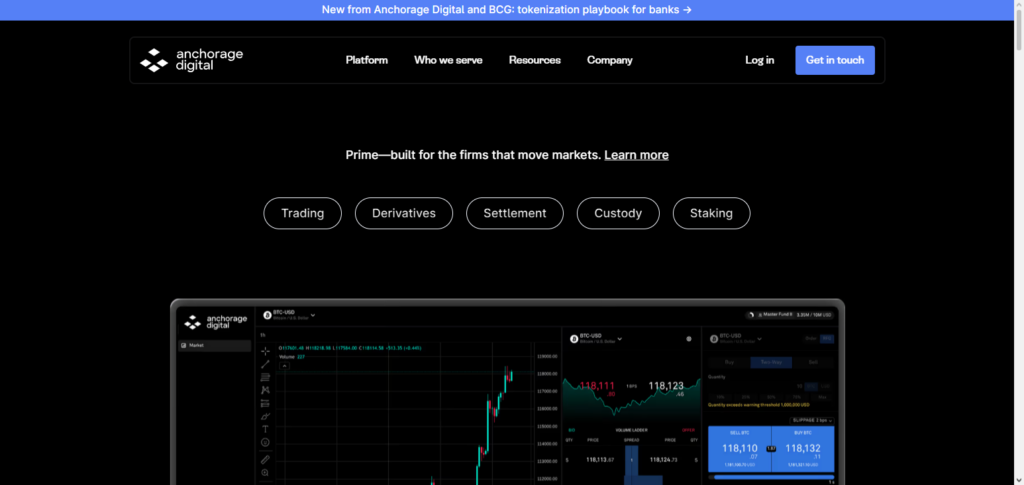The height and width of the screenshot is (485, 1024).
Task: Collapse the Volume indicator legend chevron
Action: tap(284, 366)
